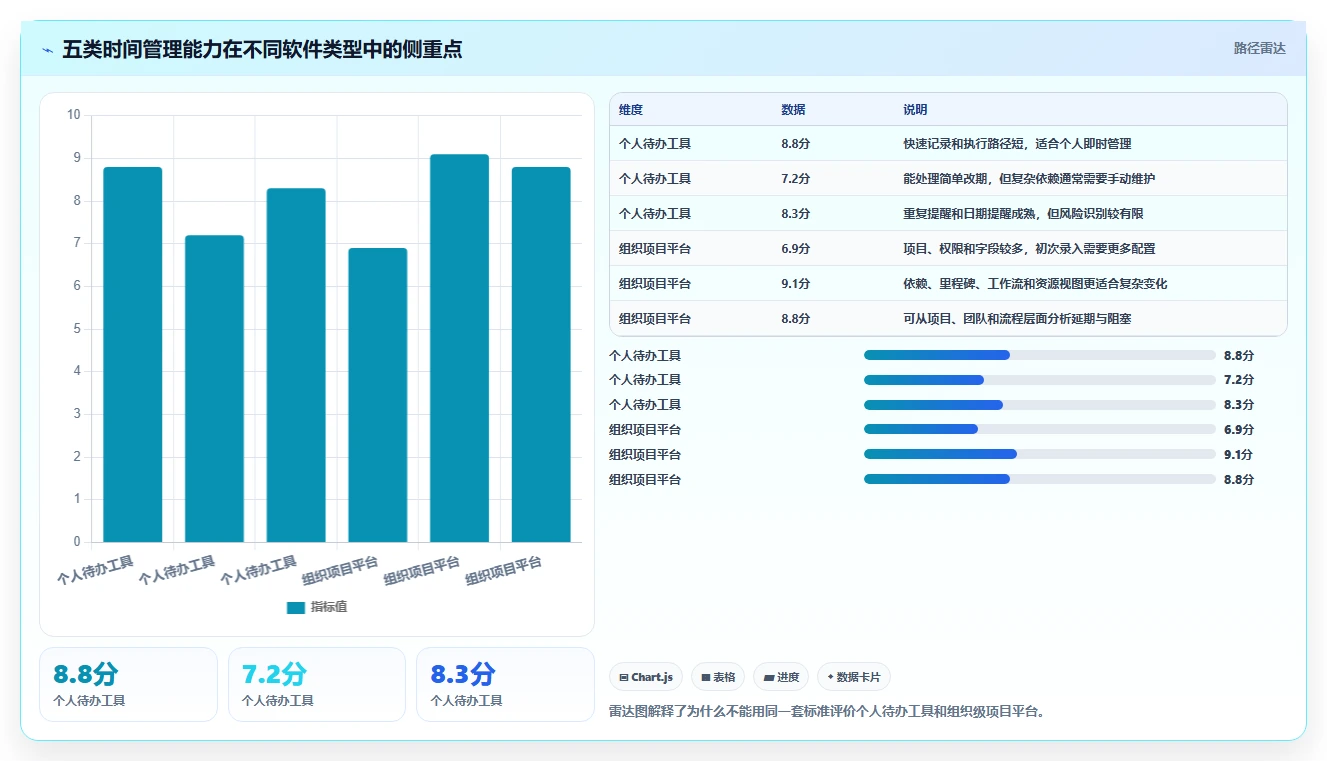The image size is (1327, 761).
Task: Click the tallest chart bar at 9.1
Action: tap(459, 348)
